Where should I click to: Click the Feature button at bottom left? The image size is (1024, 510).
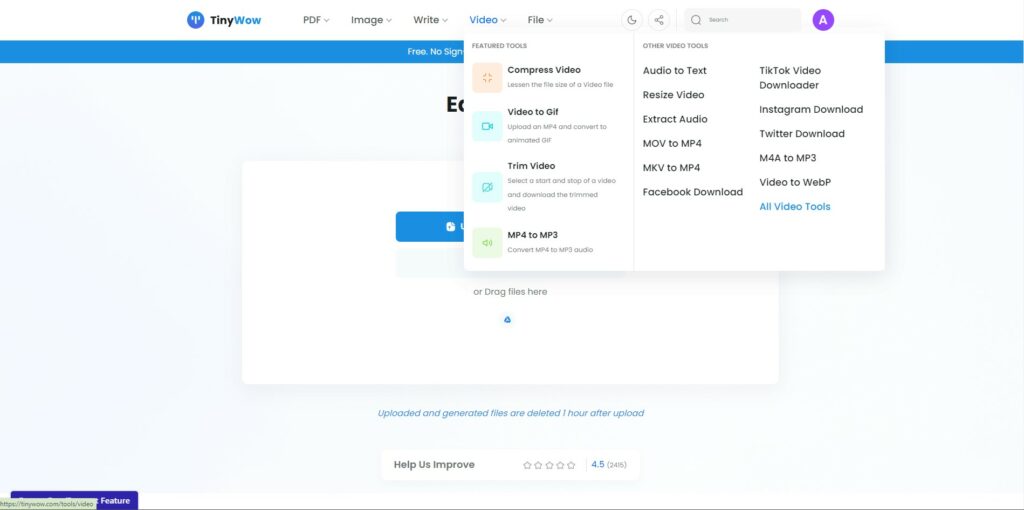(74, 500)
